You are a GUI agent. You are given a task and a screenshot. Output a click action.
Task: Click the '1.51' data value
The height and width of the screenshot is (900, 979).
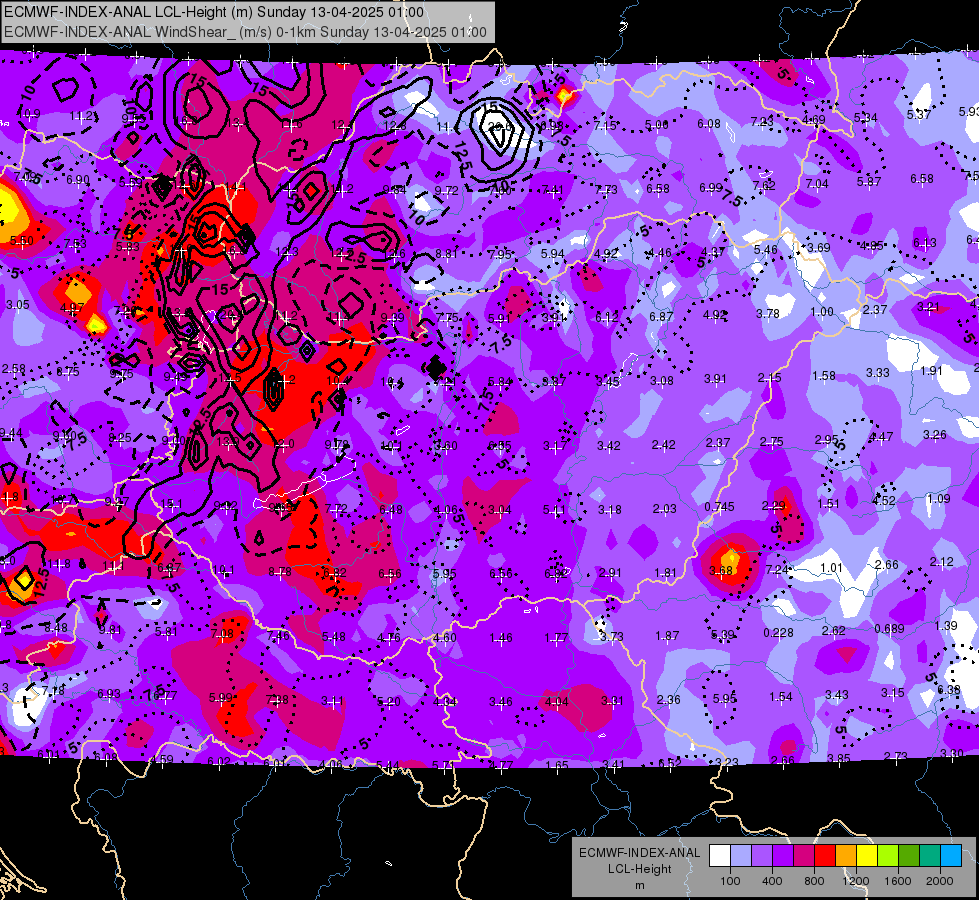click(829, 503)
